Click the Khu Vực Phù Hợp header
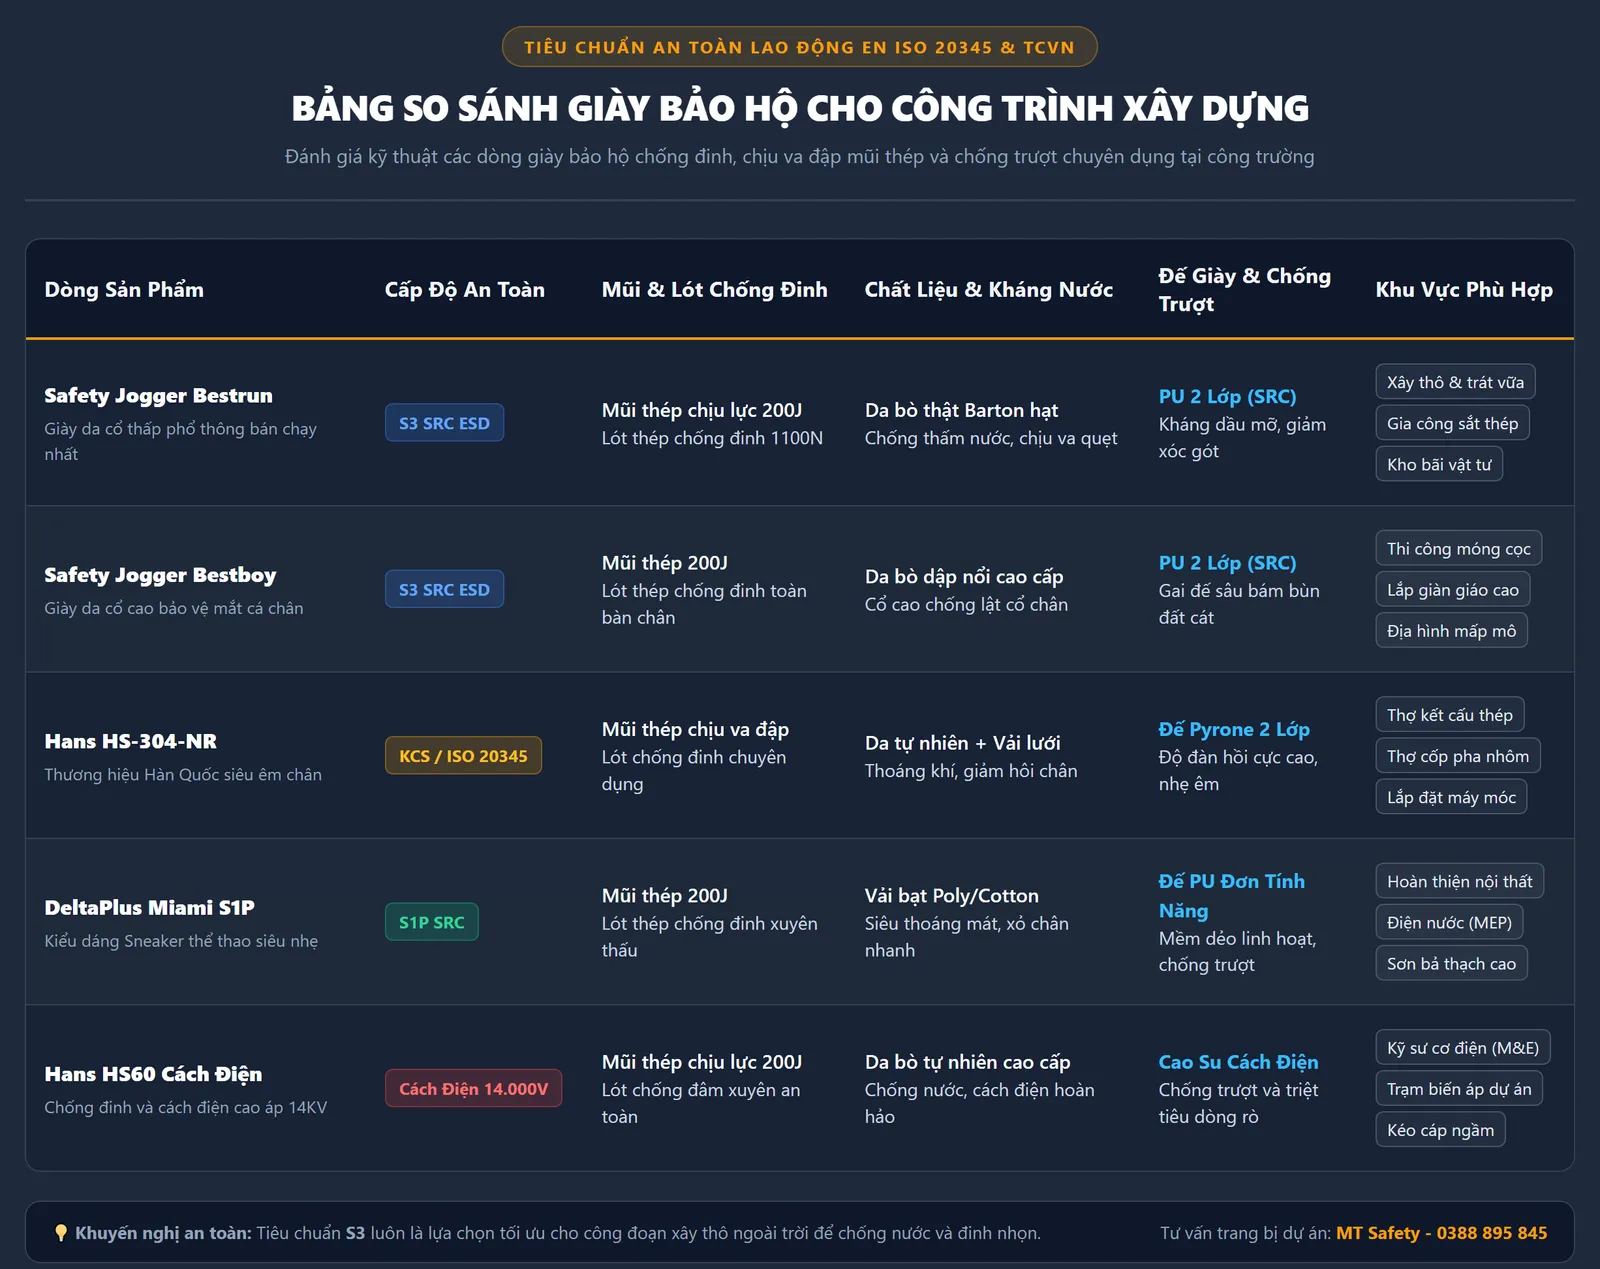 (1464, 290)
